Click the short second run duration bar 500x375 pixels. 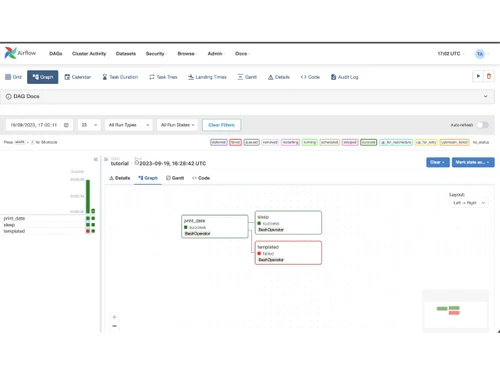[93, 211]
